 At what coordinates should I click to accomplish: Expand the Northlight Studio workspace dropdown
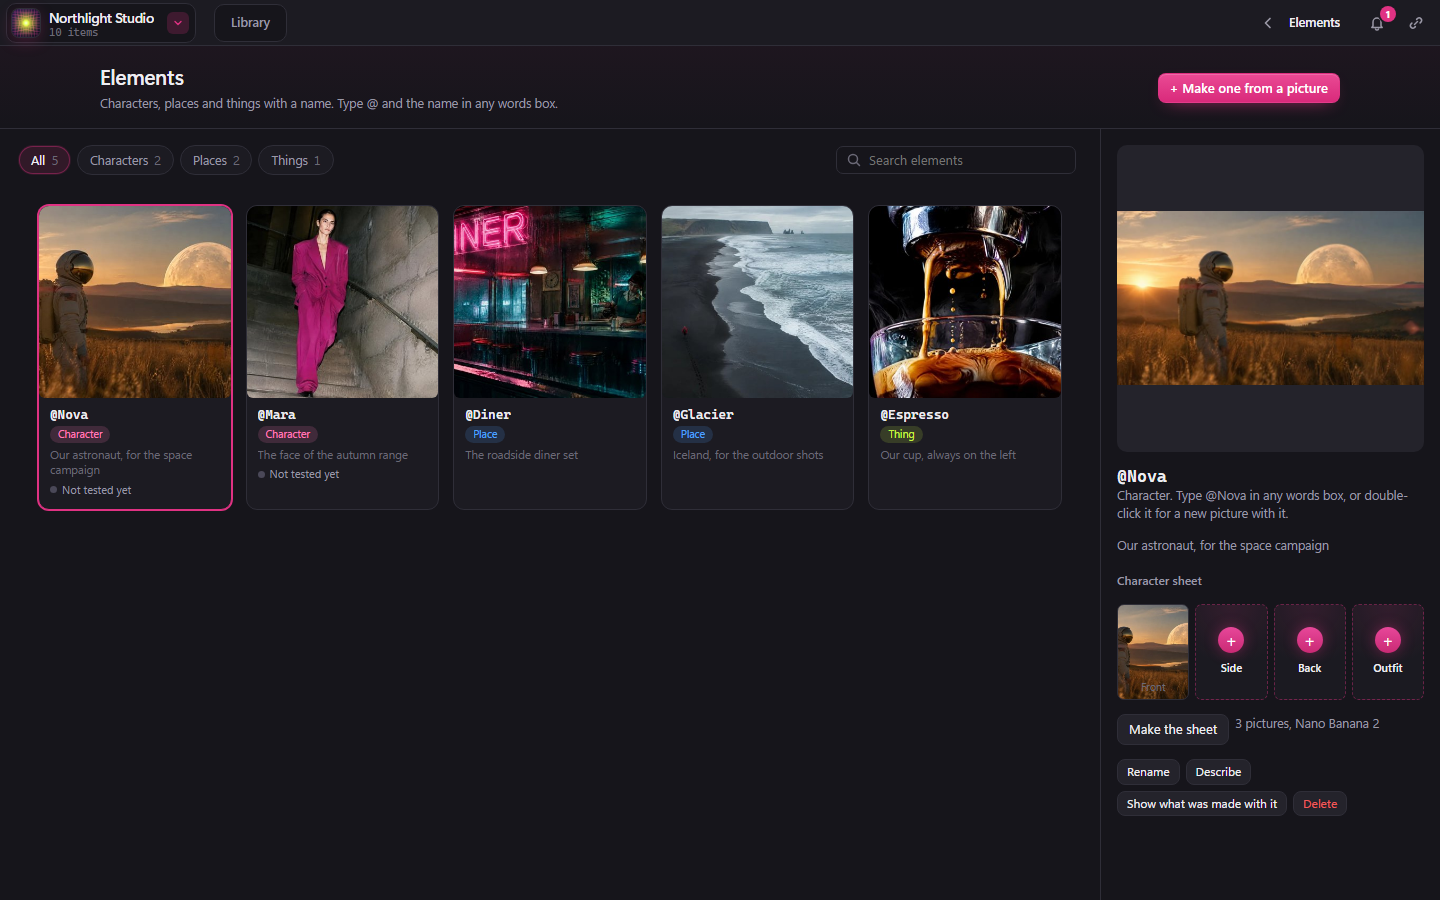pos(178,23)
